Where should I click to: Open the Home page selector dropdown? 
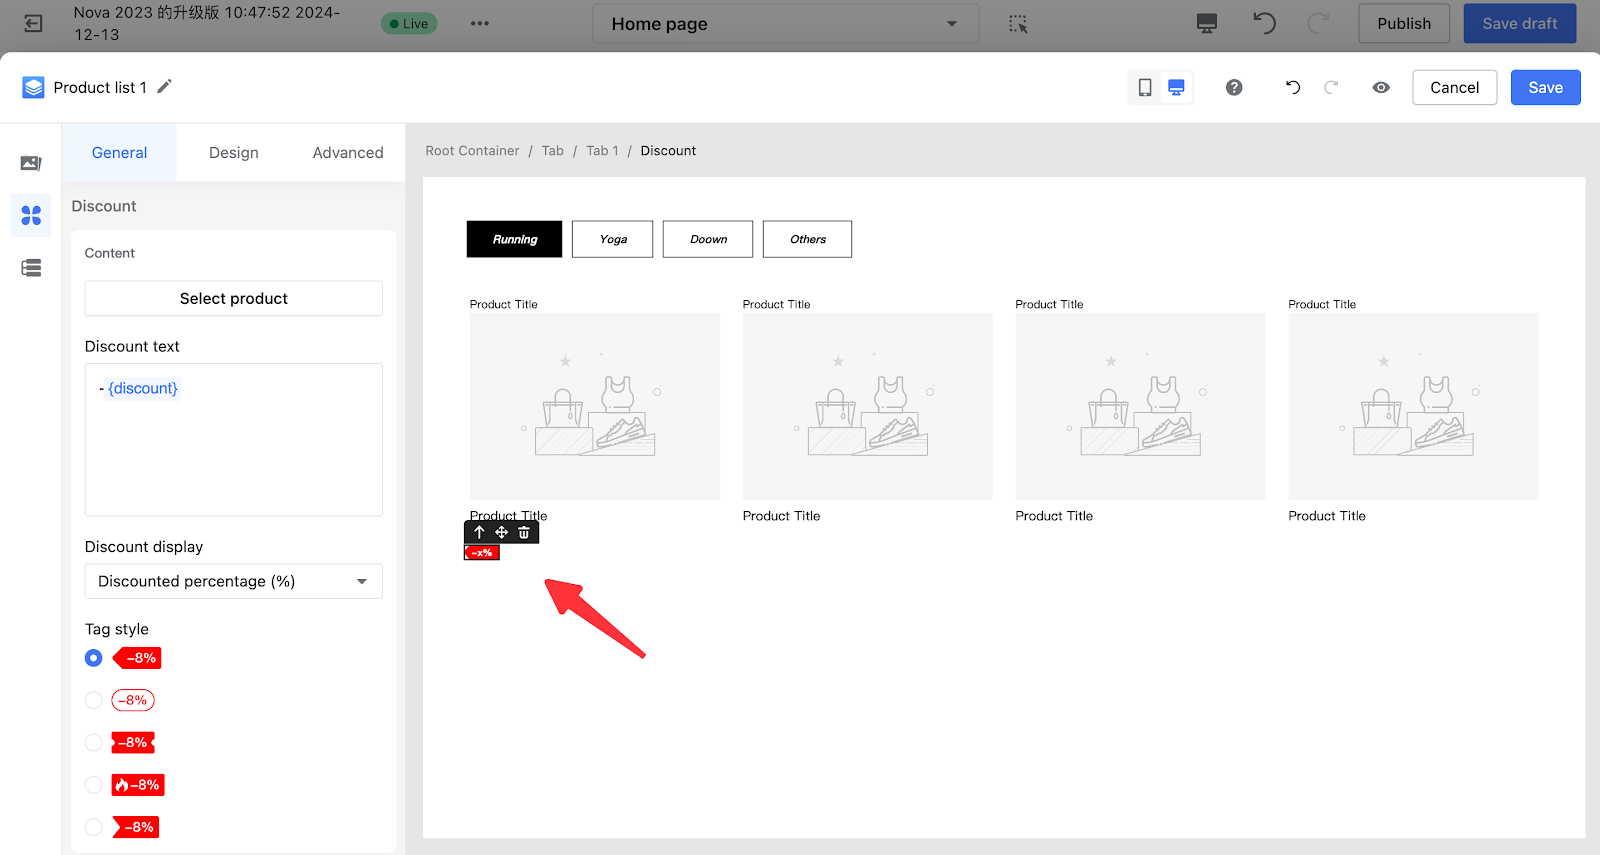point(785,24)
